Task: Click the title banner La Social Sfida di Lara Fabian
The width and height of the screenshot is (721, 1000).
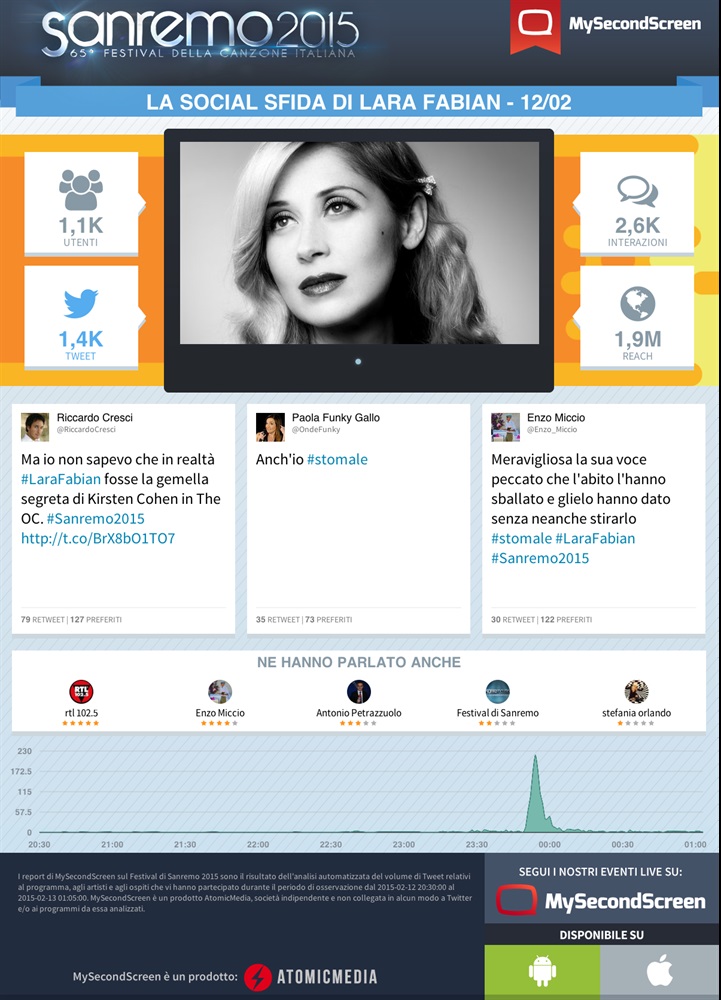Action: 359,102
